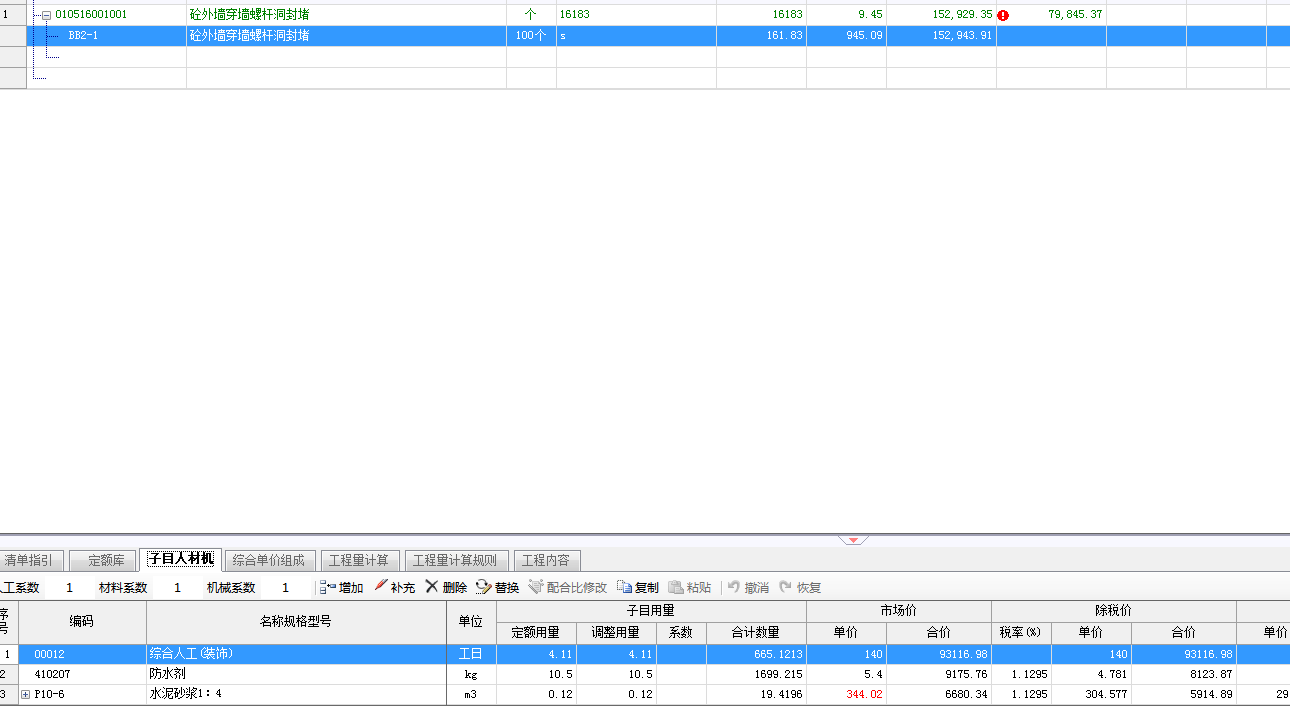Click the 配合比修改 icon
This screenshot has width=1290, height=724.
click(x=536, y=587)
